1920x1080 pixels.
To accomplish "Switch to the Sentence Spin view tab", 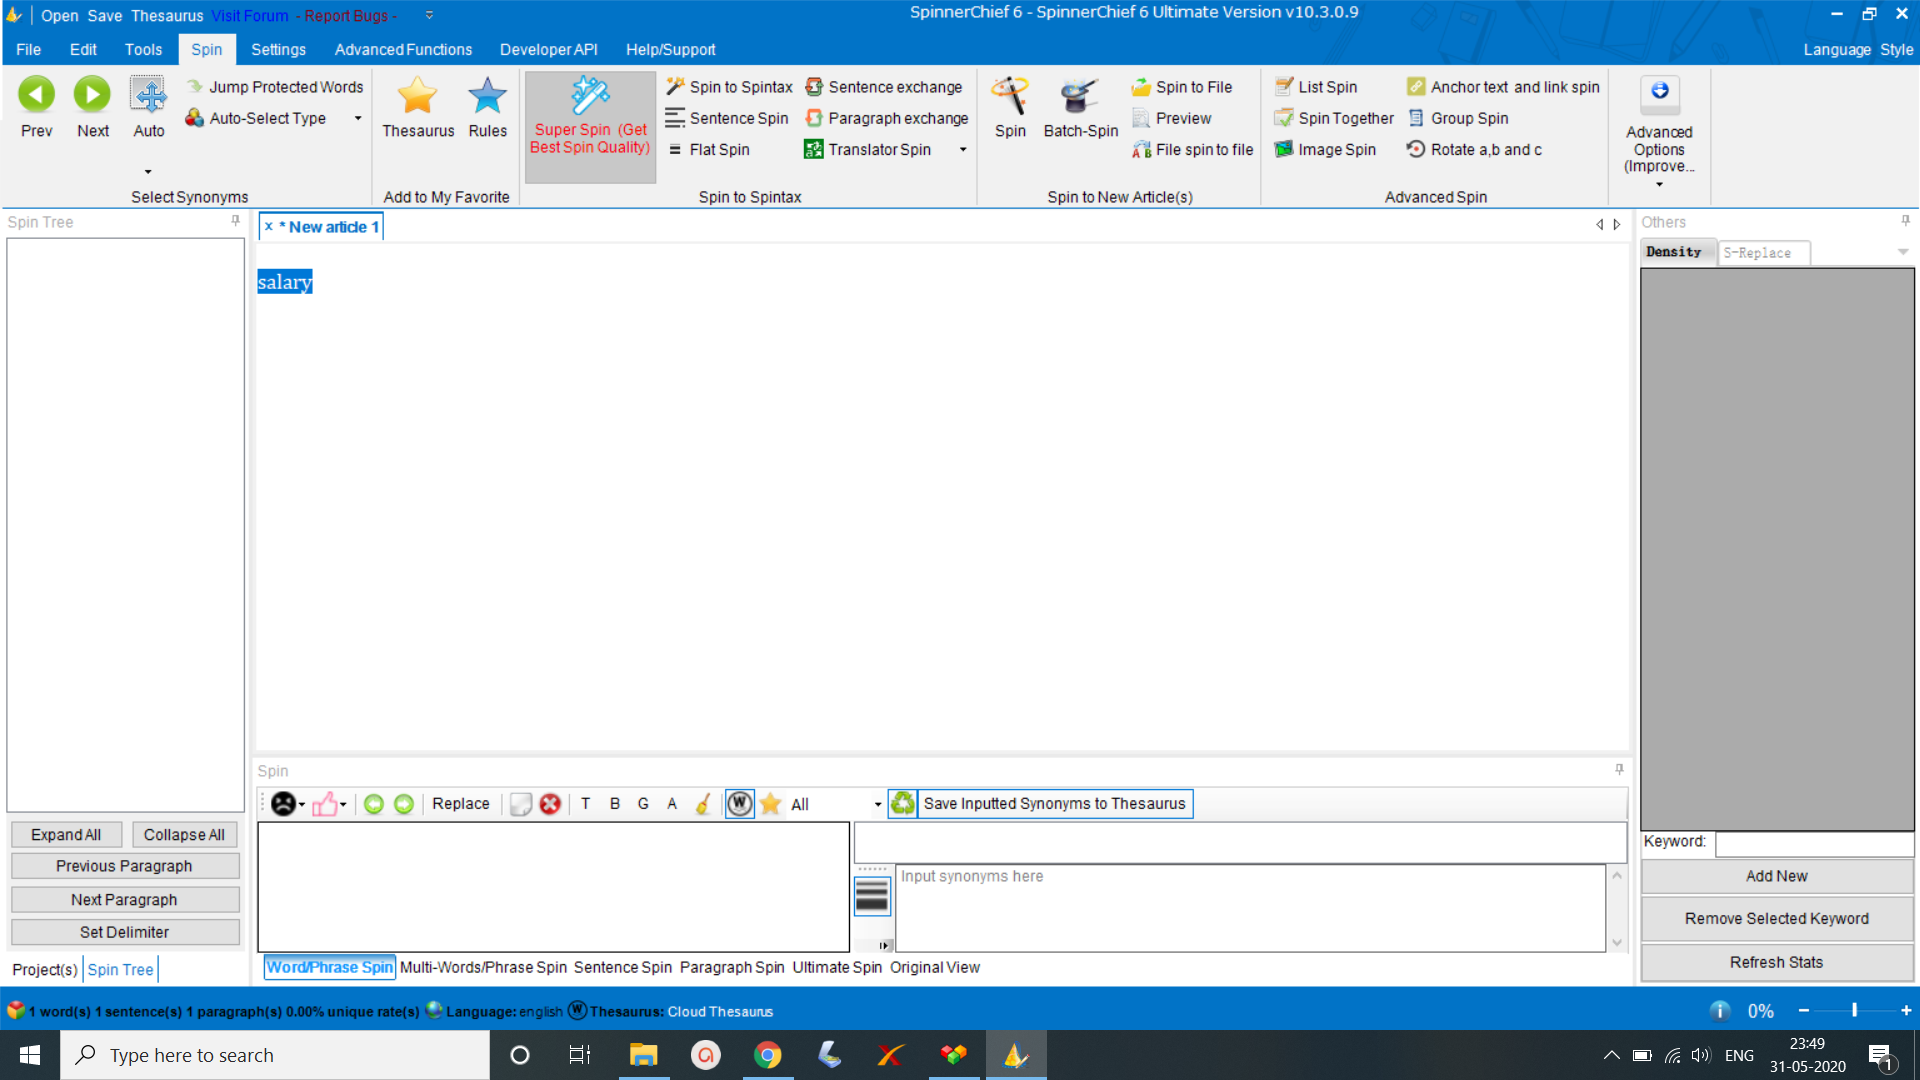I will click(x=622, y=967).
